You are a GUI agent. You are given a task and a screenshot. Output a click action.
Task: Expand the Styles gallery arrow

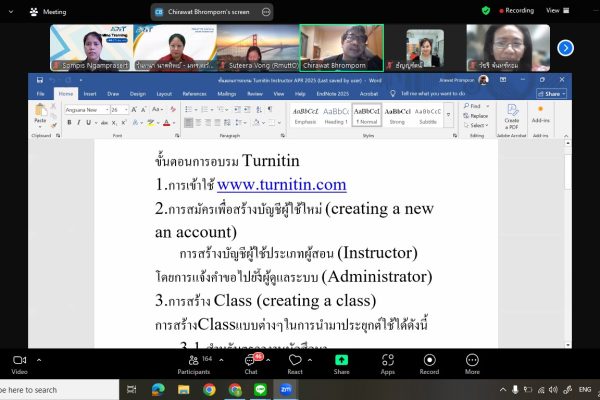[x=448, y=115]
